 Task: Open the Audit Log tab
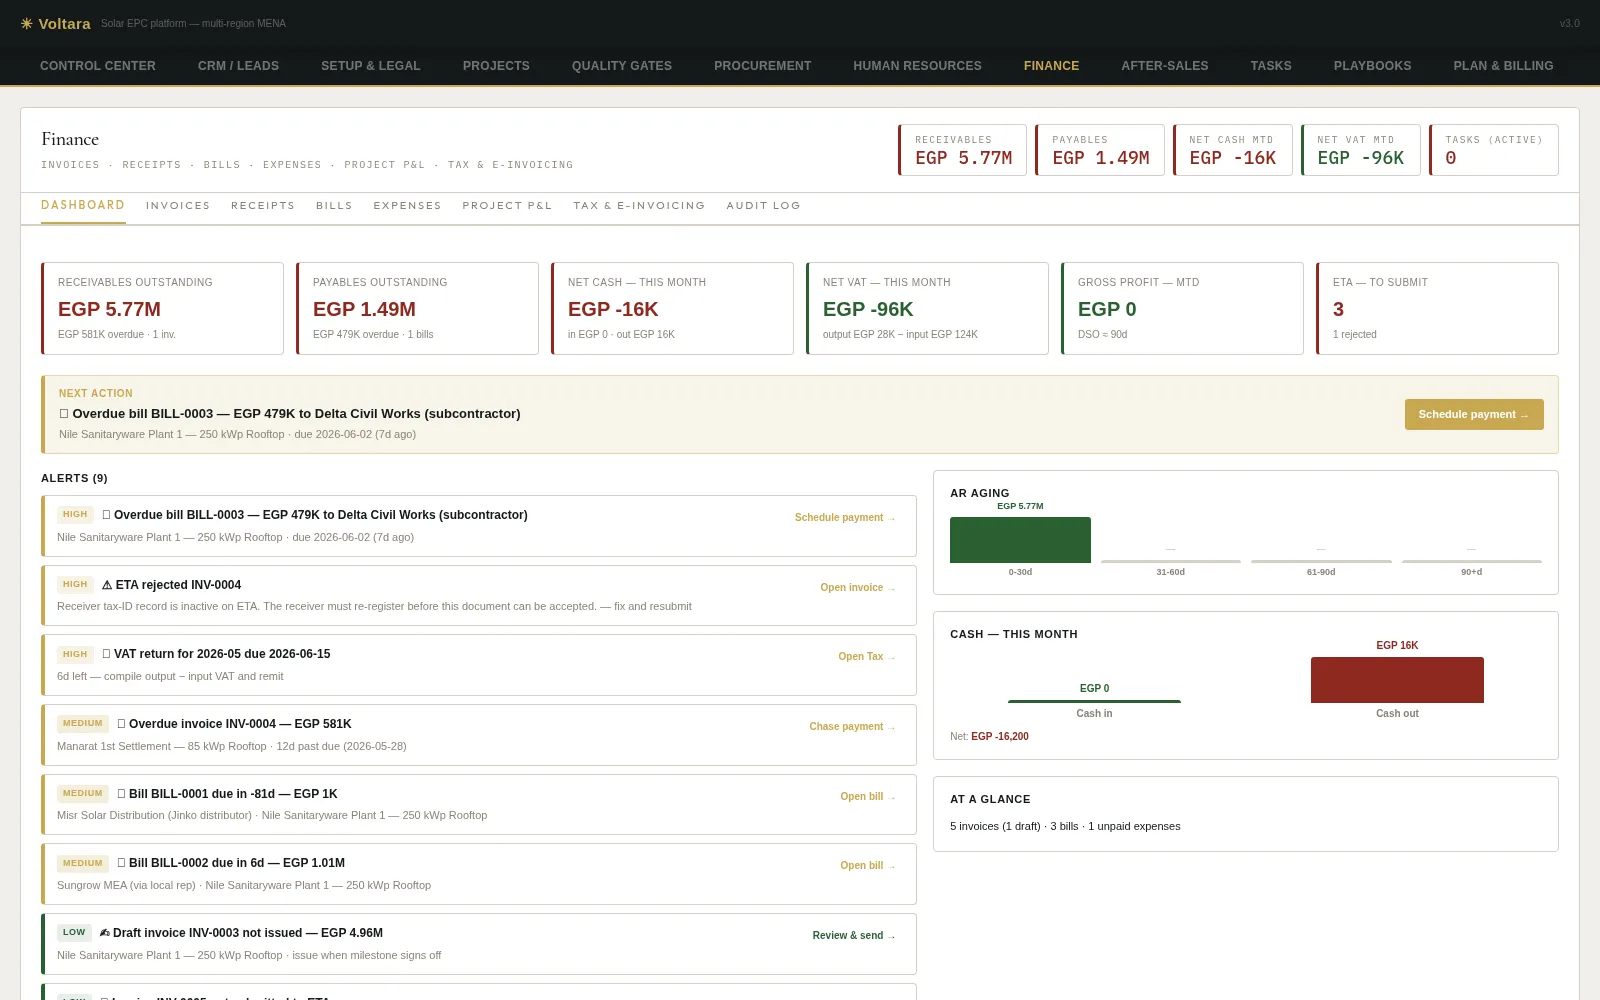pyautogui.click(x=763, y=206)
